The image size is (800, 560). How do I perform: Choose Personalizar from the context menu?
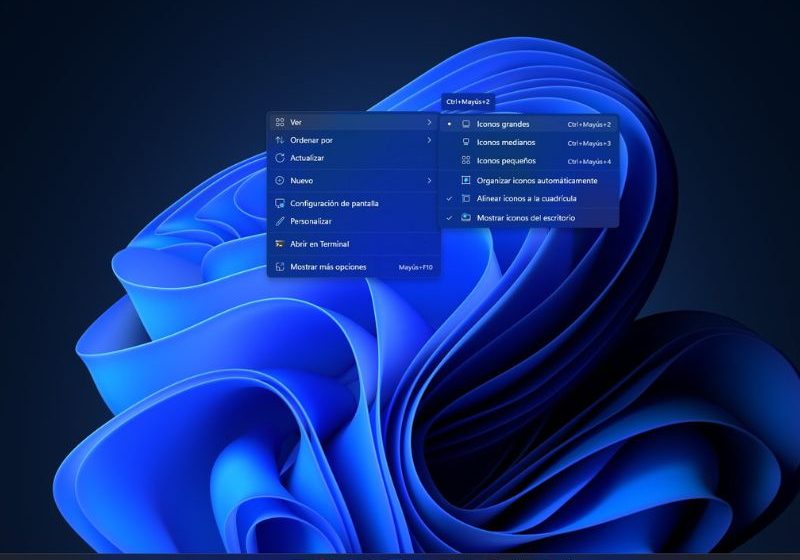point(354,221)
